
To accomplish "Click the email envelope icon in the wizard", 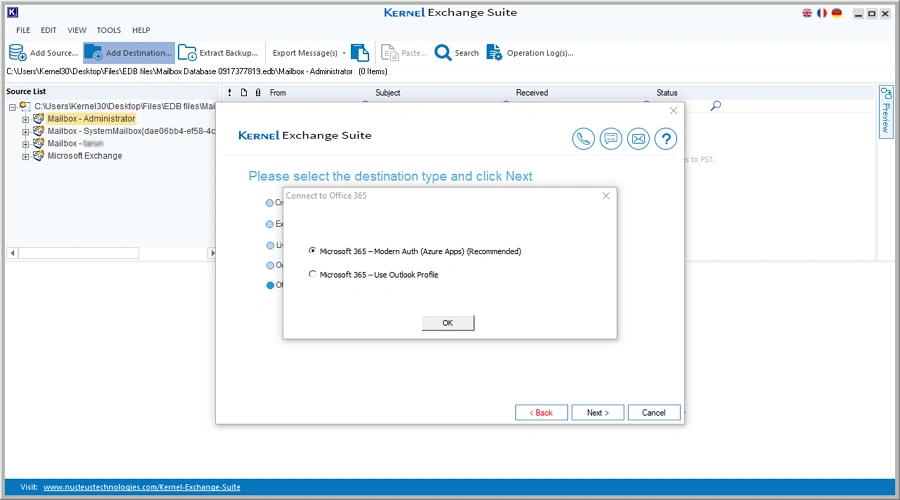I will [x=638, y=139].
